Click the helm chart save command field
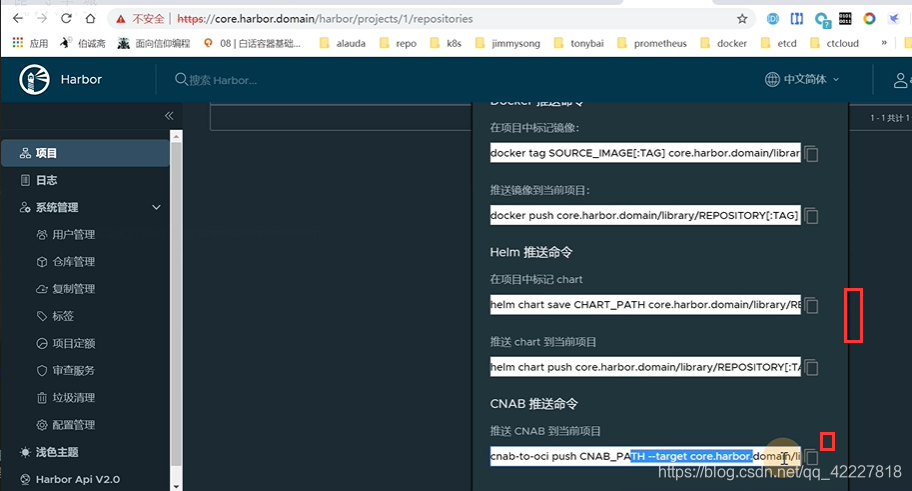This screenshot has height=491, width=912. click(x=645, y=305)
